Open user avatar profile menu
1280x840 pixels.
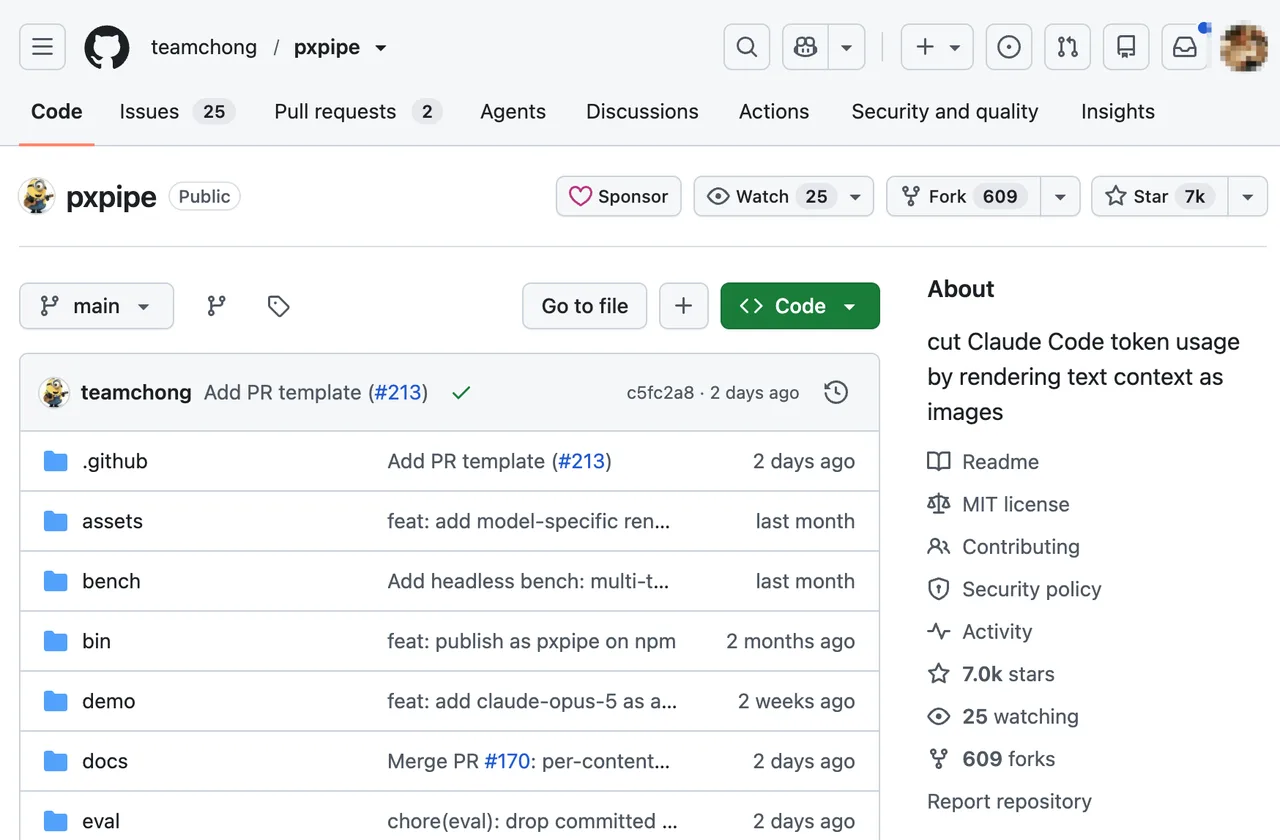[1244, 47]
